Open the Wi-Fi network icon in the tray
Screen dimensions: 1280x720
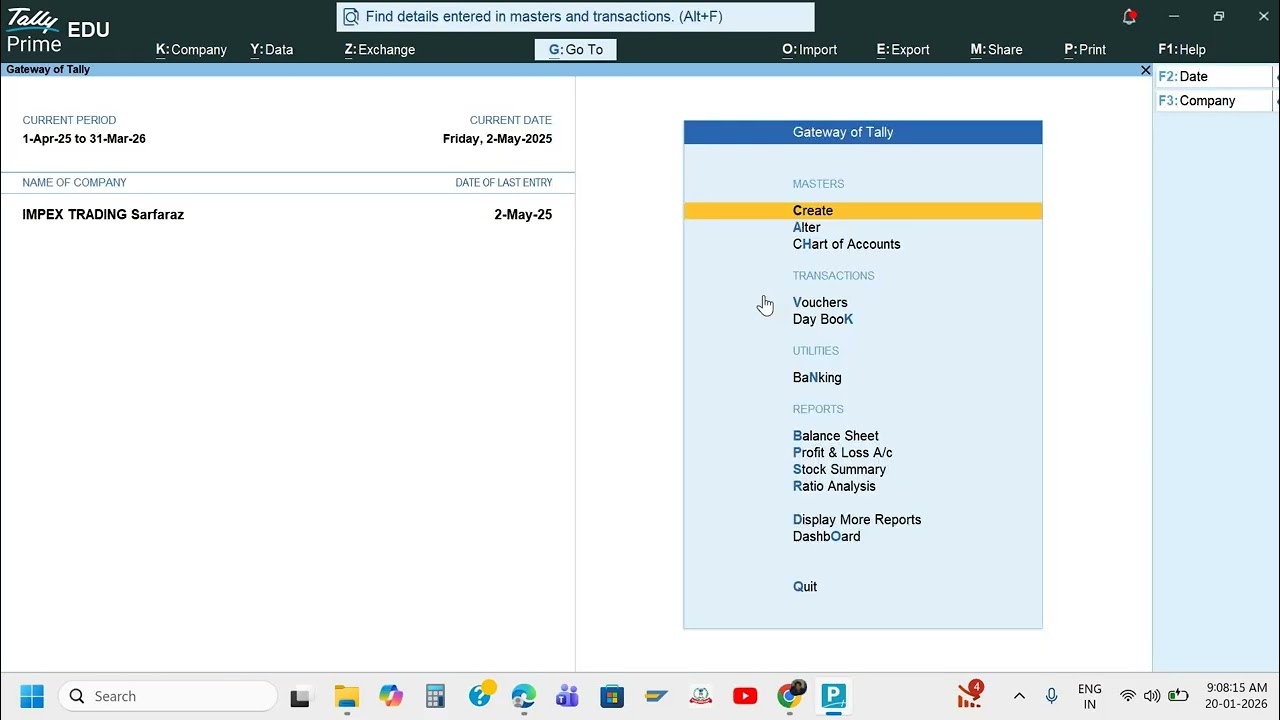(x=1127, y=697)
